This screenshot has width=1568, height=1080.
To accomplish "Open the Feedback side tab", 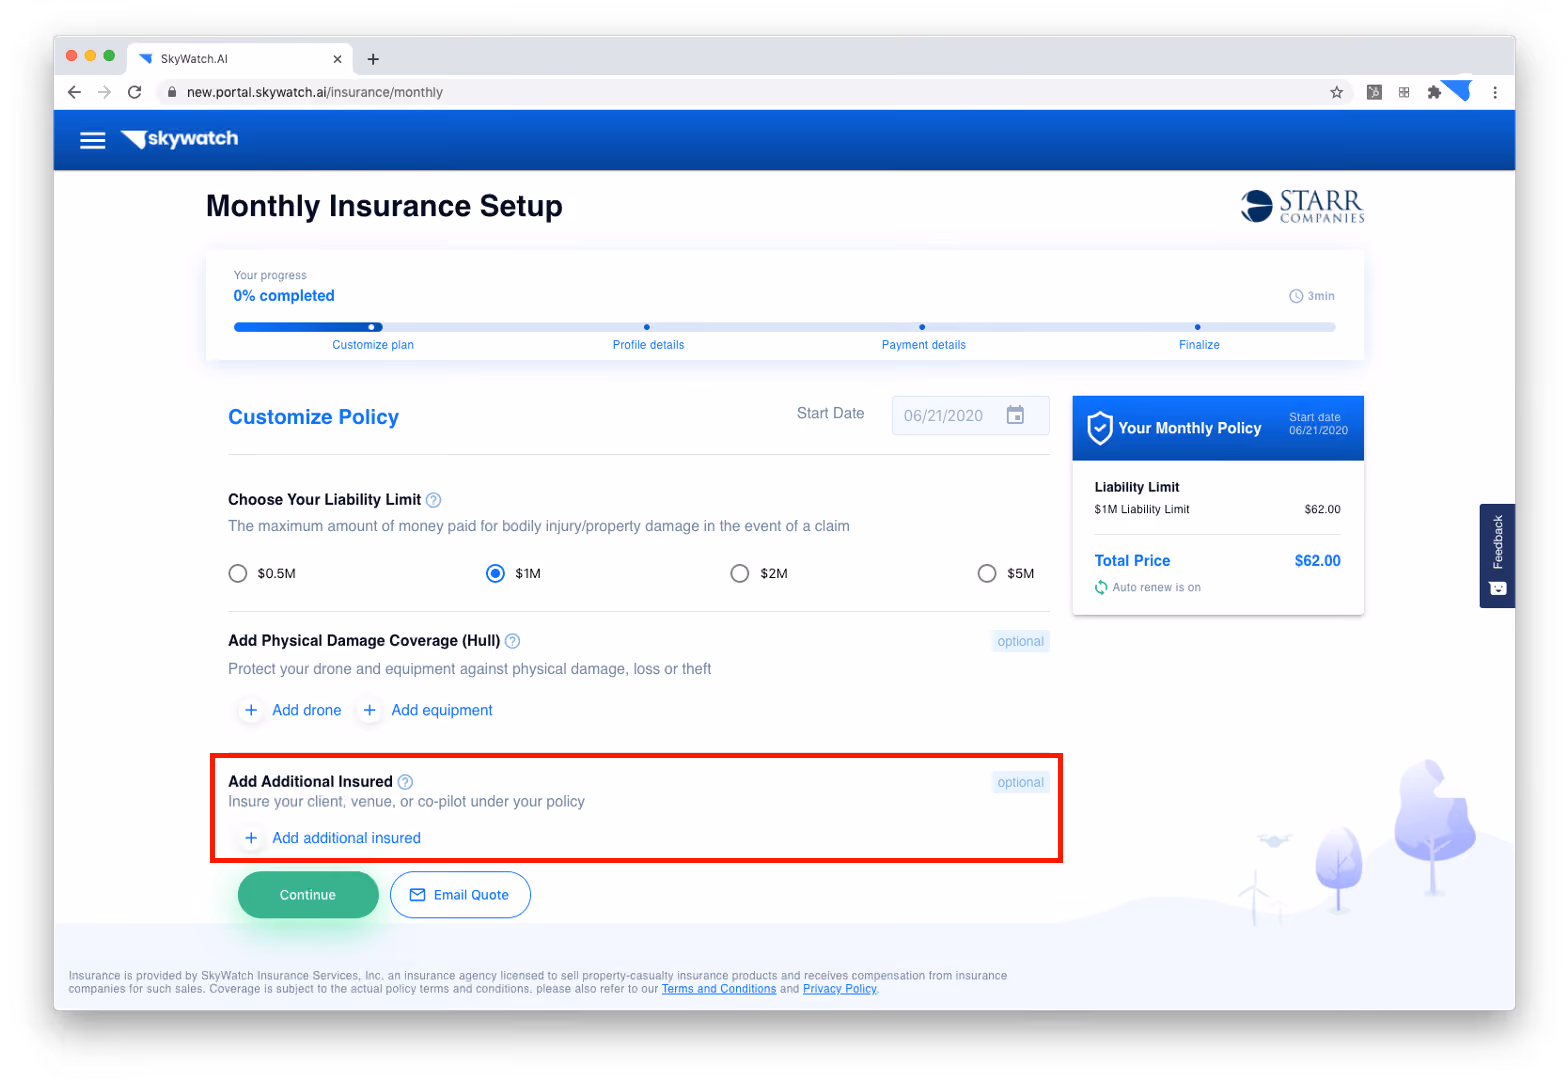I will point(1497,556).
